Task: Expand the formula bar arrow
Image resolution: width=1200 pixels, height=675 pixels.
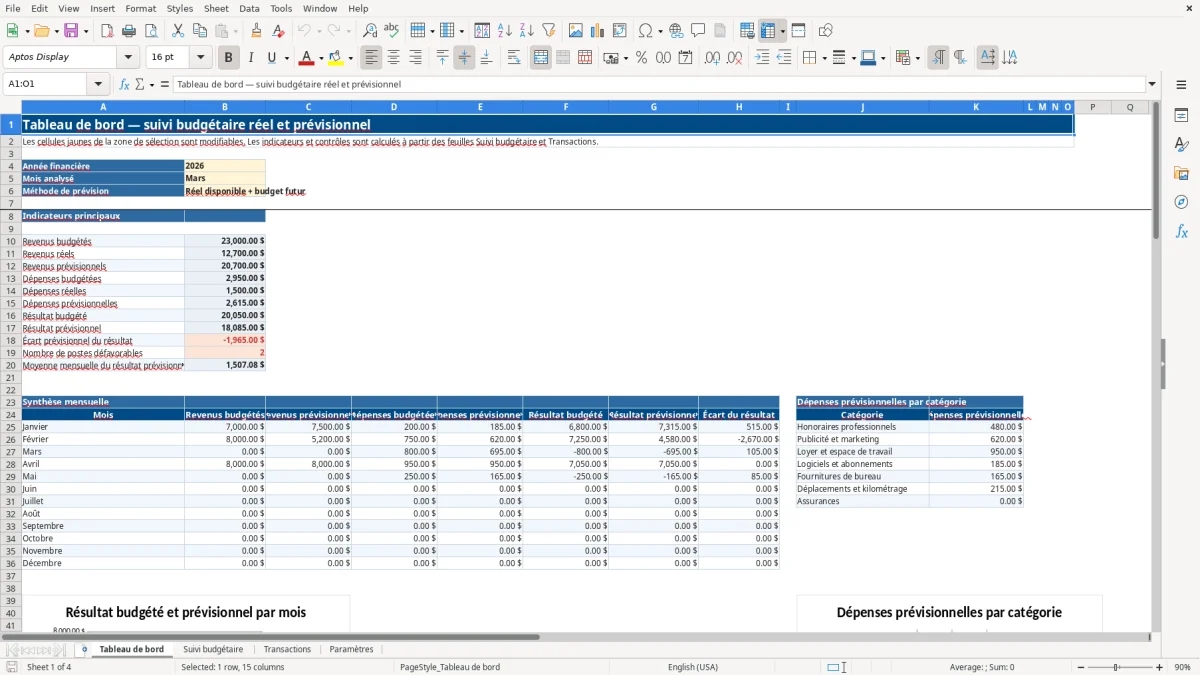Action: pos(1152,85)
